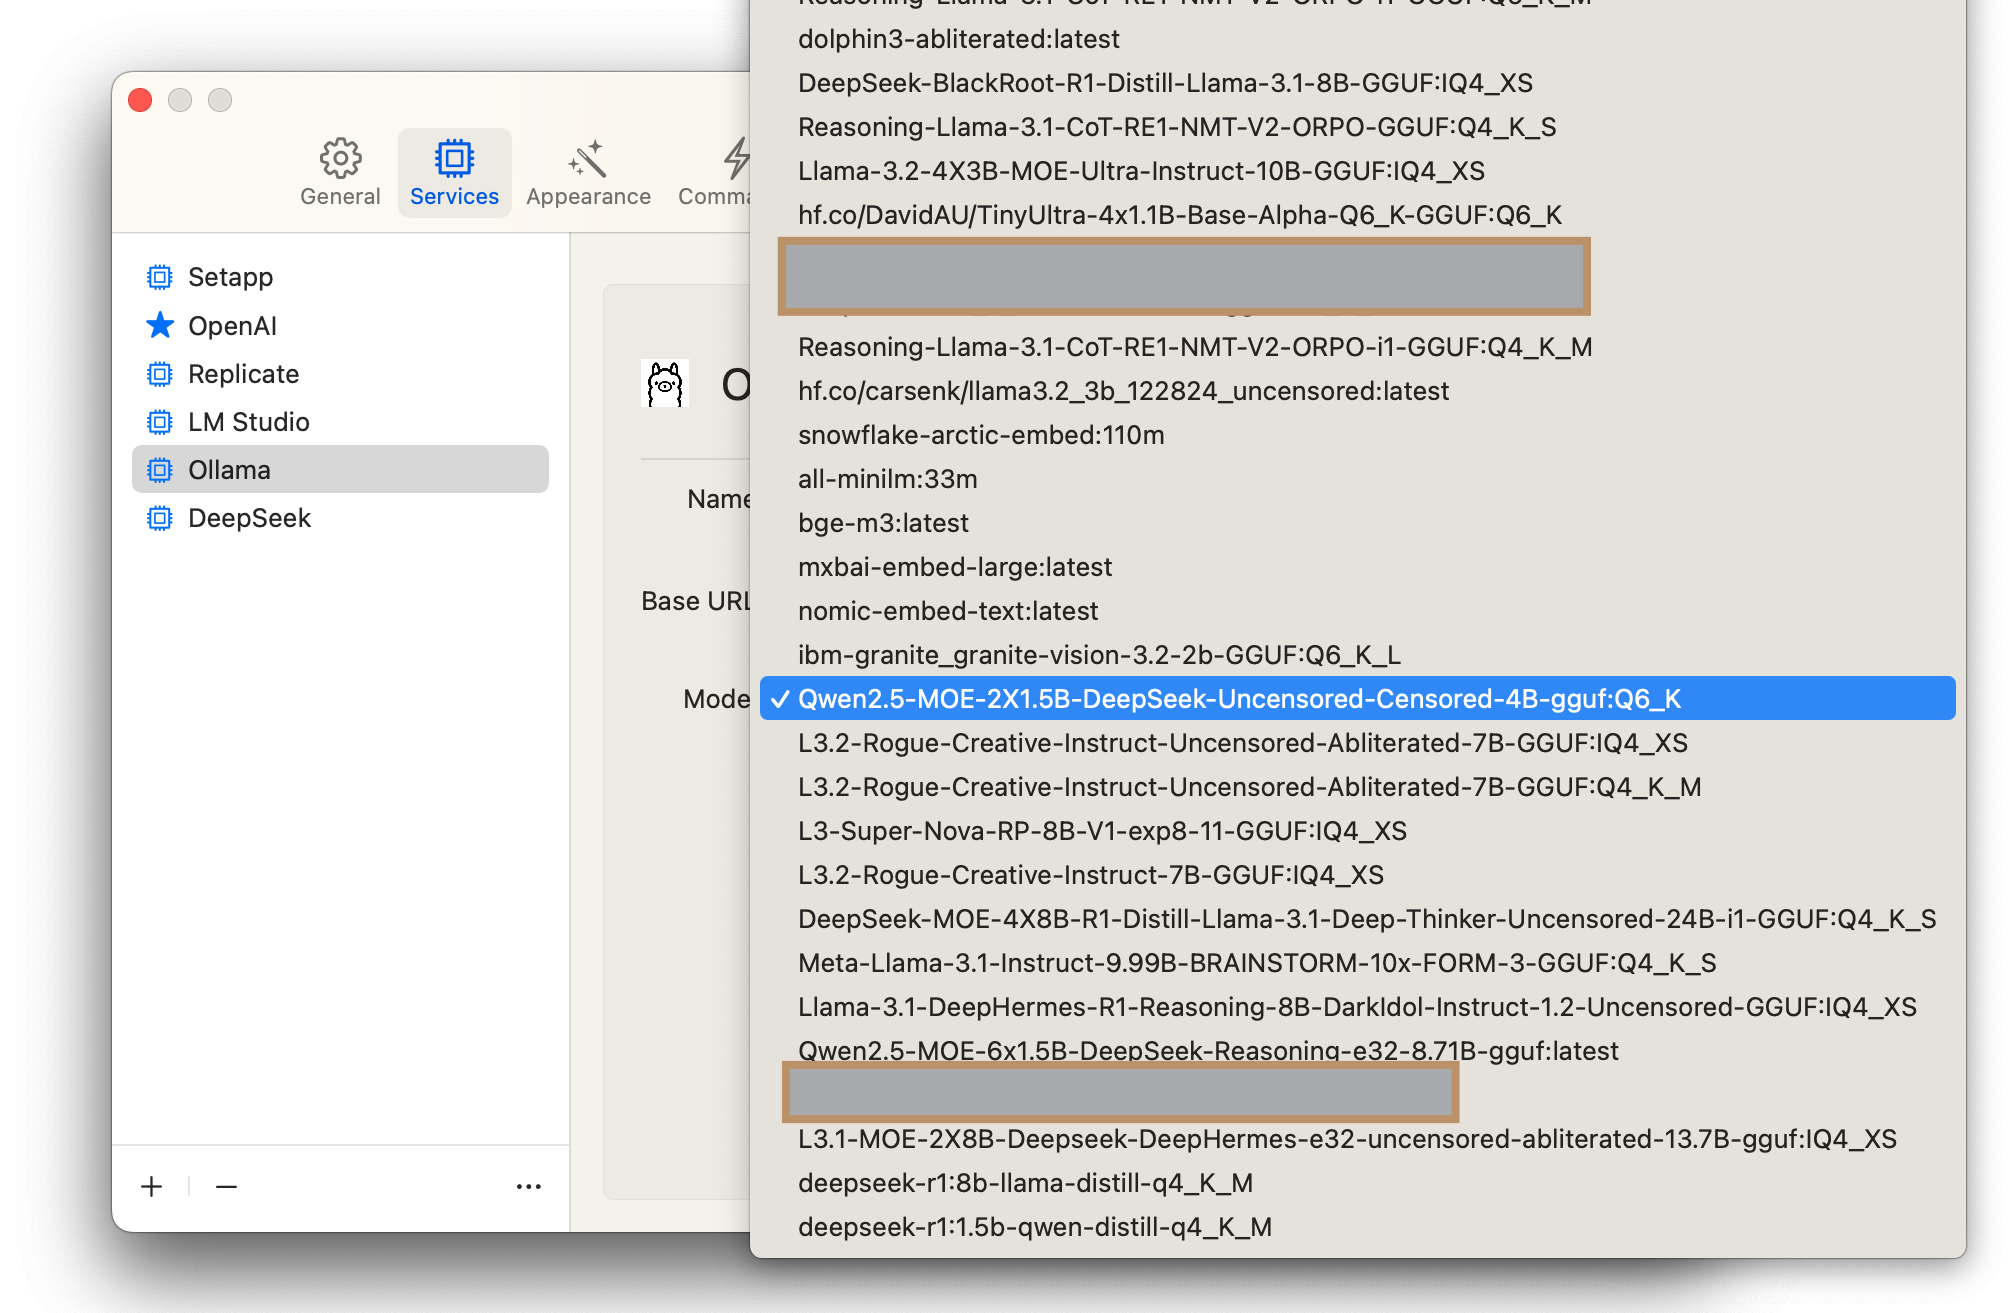Choose mxbai-embed-large:latest model
The height and width of the screenshot is (1313, 2012).
[1358, 567]
